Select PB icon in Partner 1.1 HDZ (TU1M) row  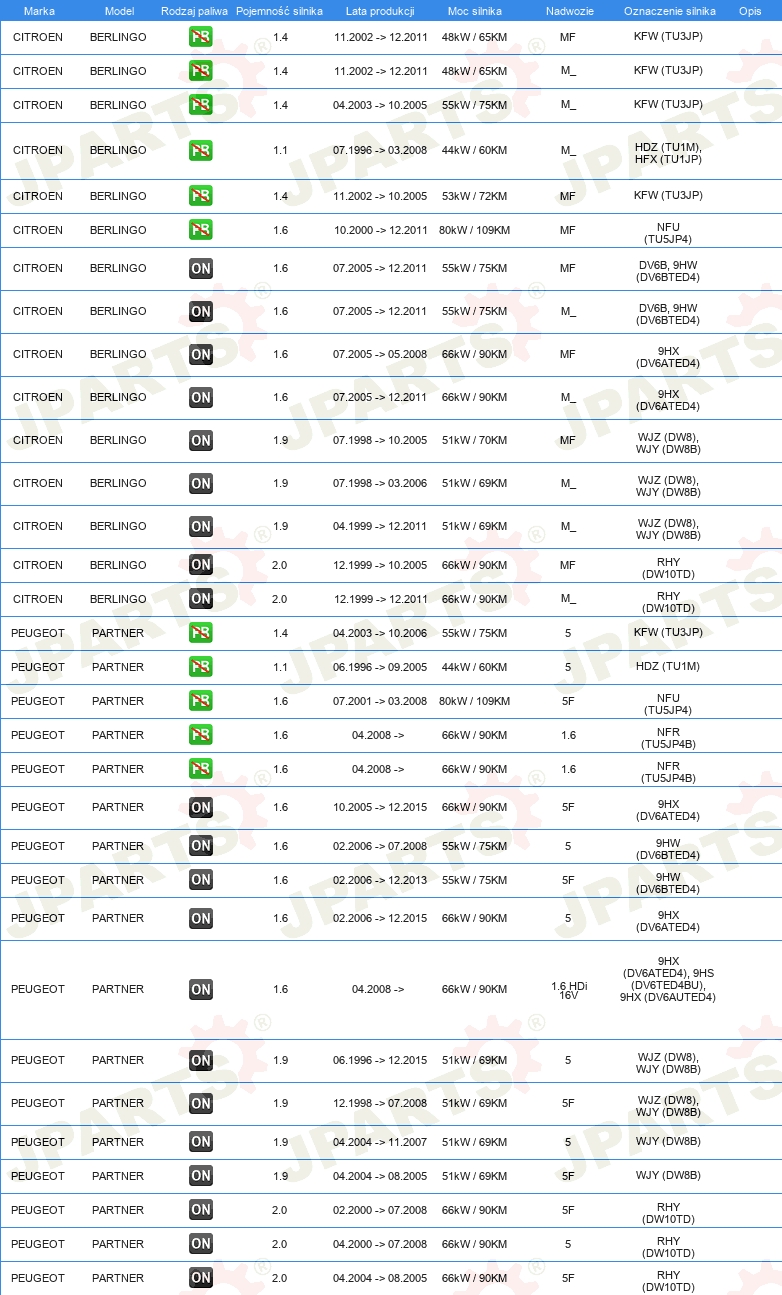click(201, 667)
